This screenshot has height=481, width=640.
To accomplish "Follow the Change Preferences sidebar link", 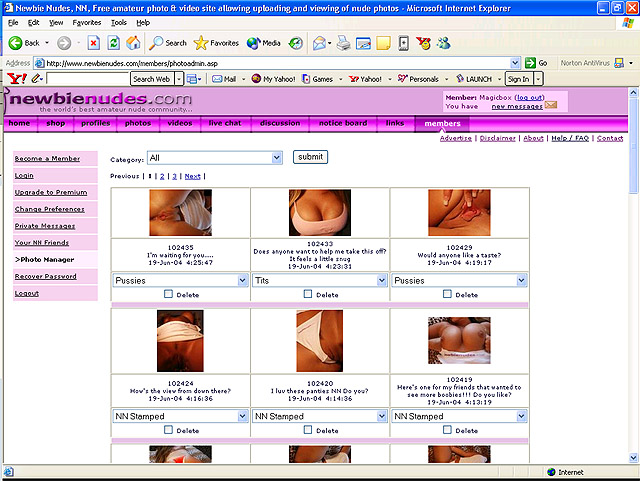I will tap(49, 209).
